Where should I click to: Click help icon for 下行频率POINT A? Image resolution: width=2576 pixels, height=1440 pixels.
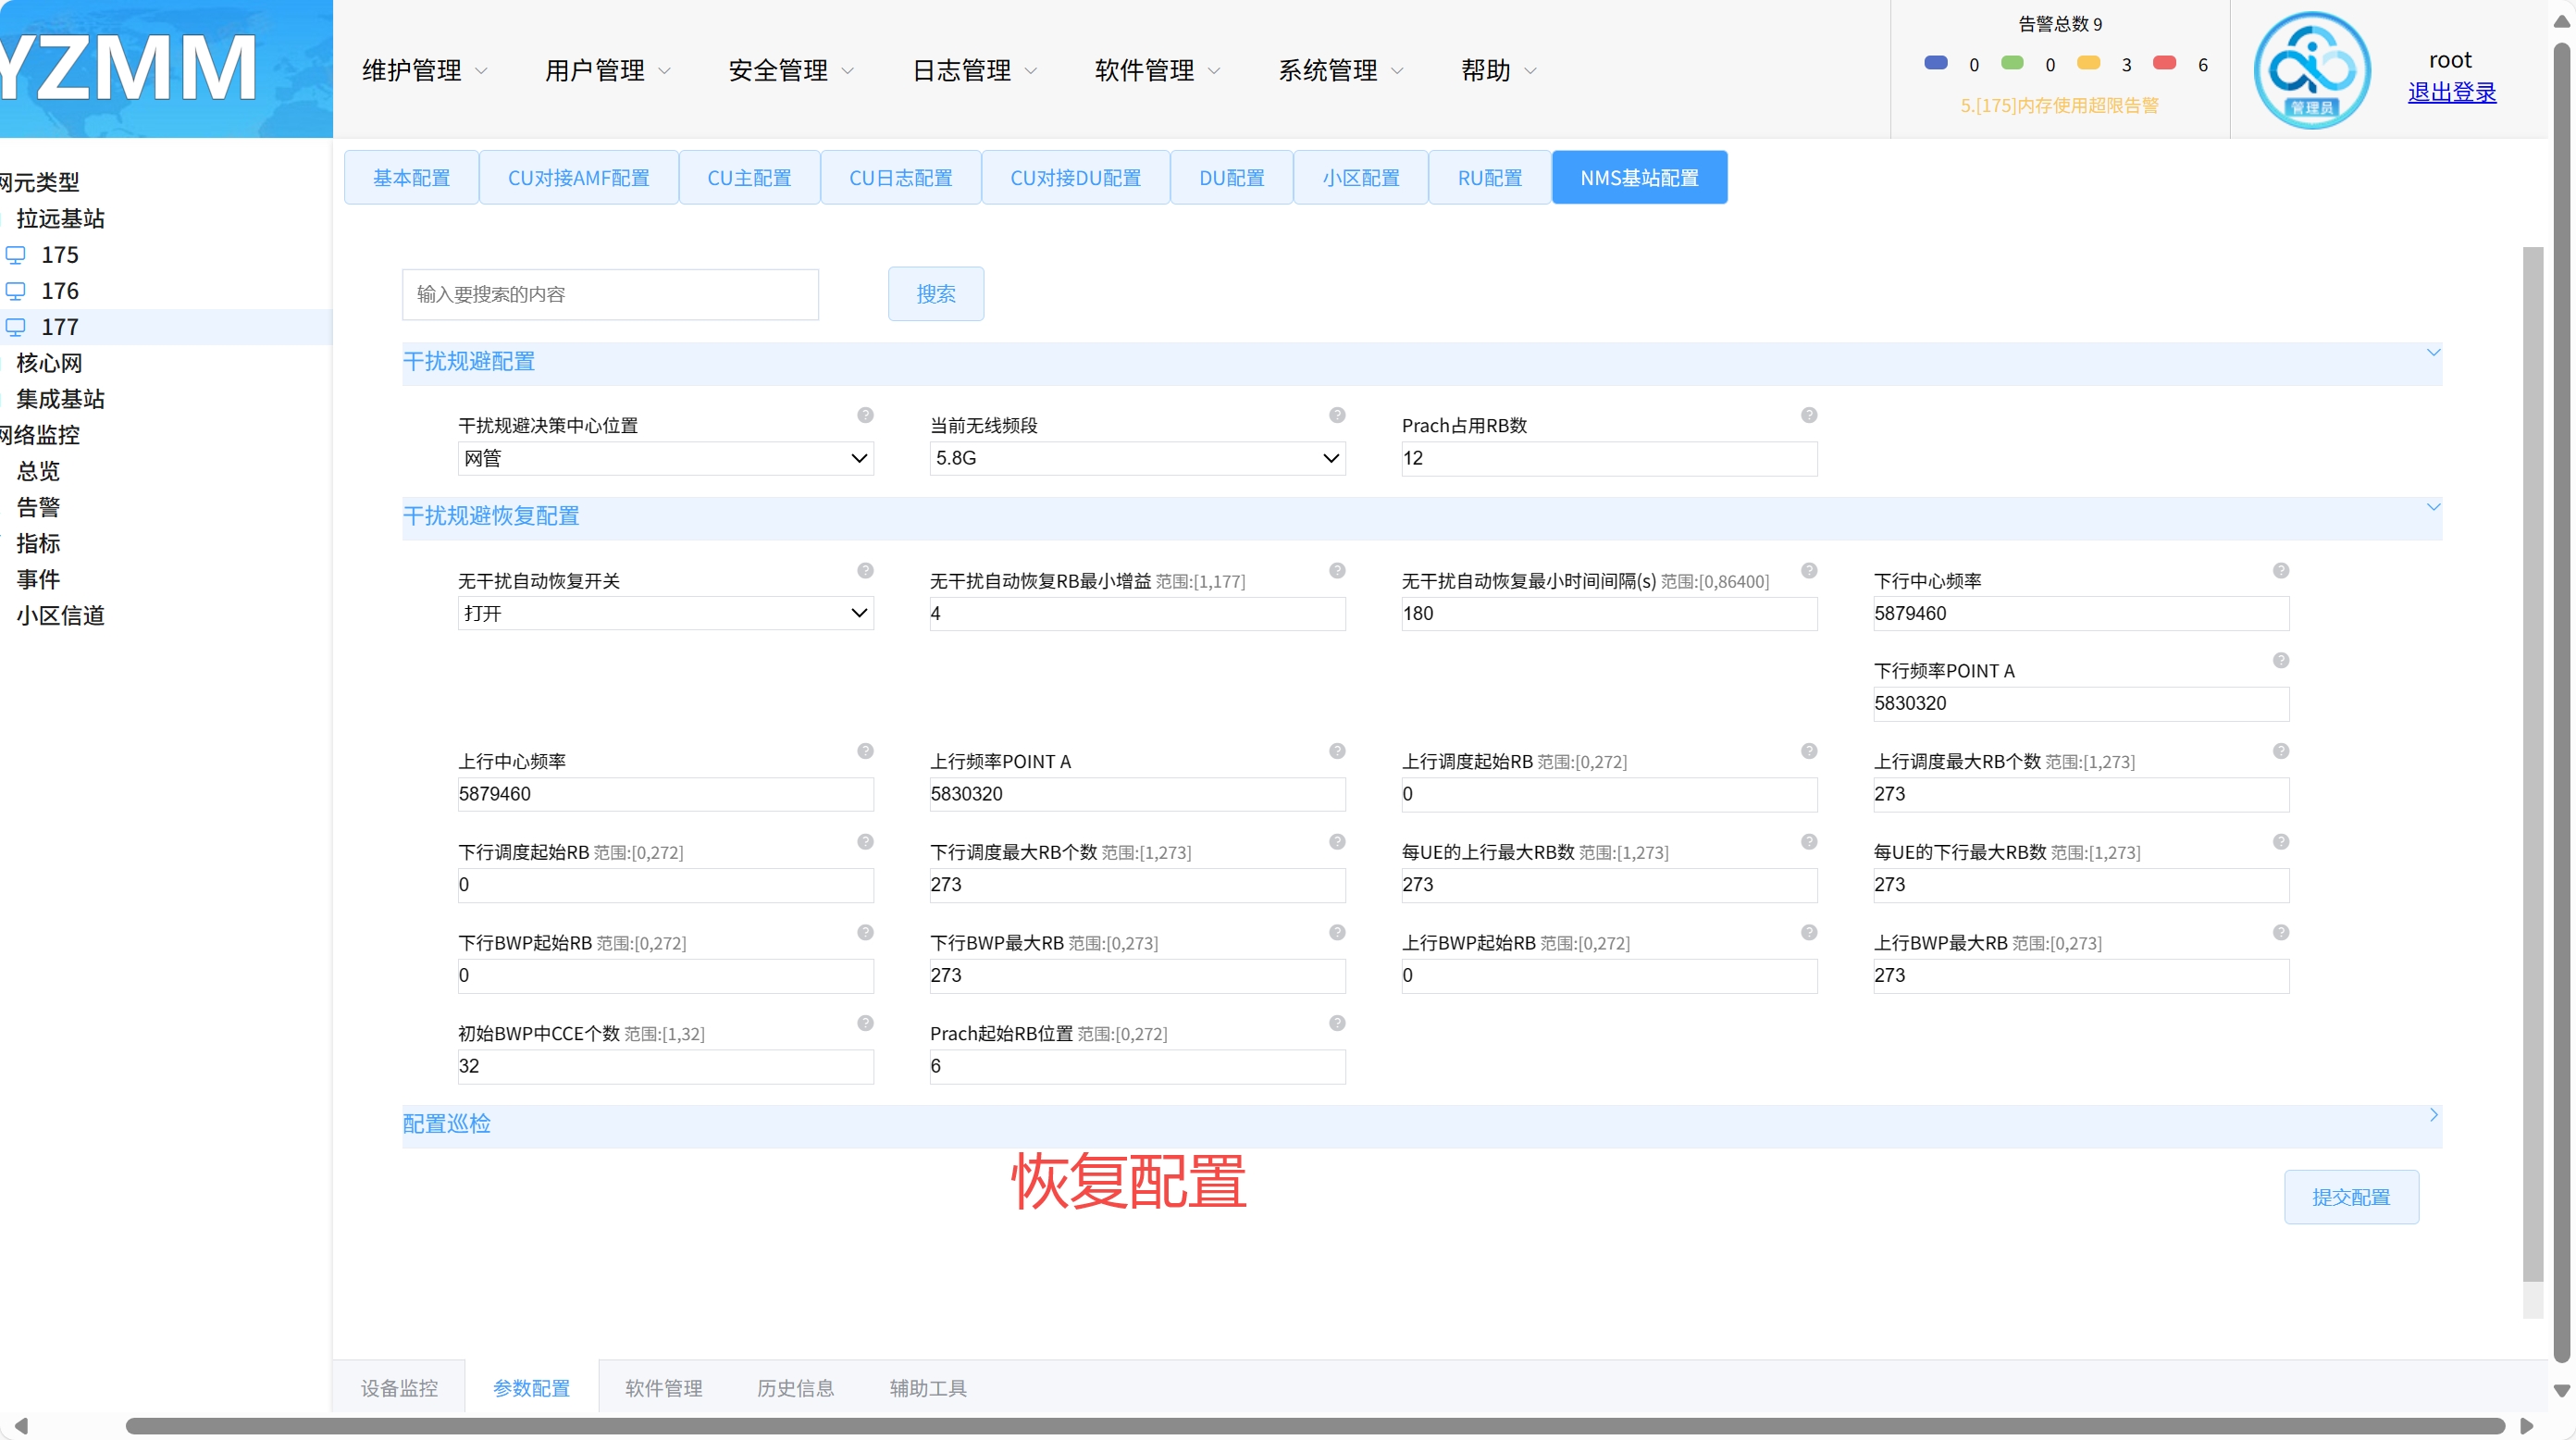(x=2281, y=661)
